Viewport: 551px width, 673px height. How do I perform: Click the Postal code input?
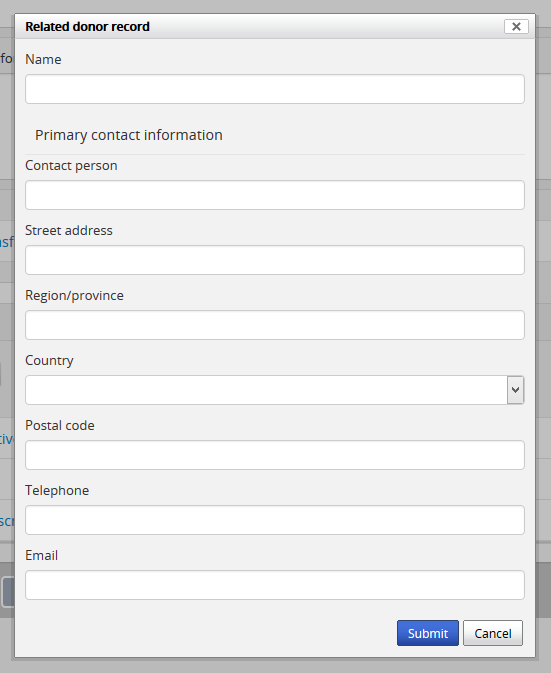click(275, 455)
